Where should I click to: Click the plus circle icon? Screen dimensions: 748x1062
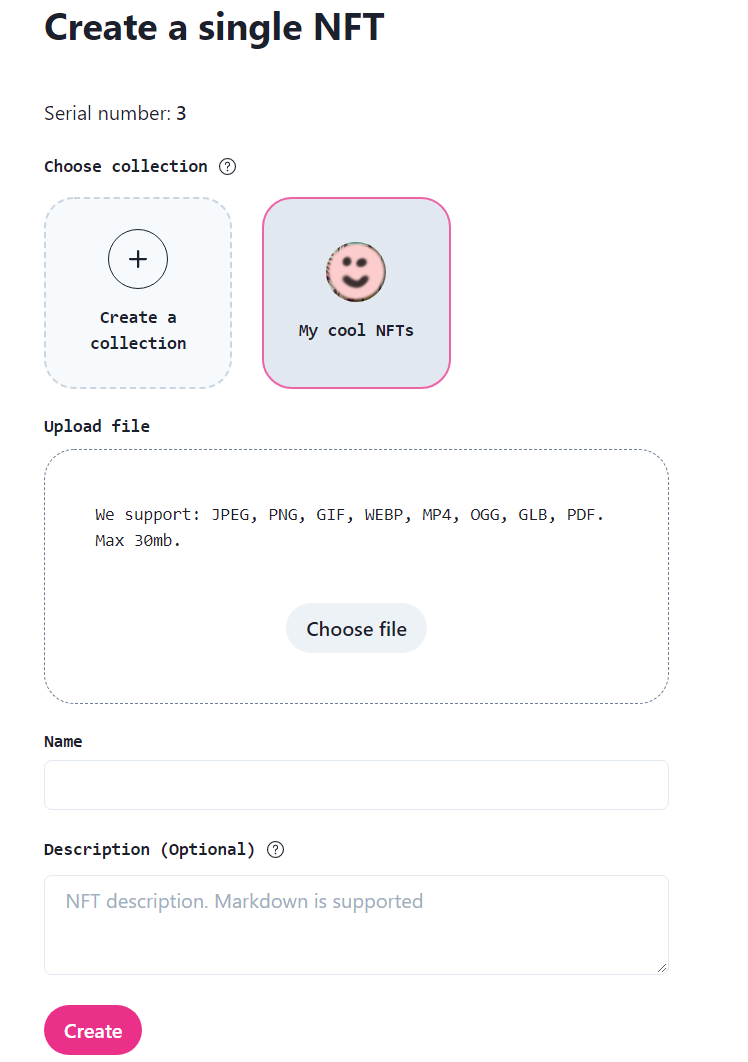(x=138, y=259)
